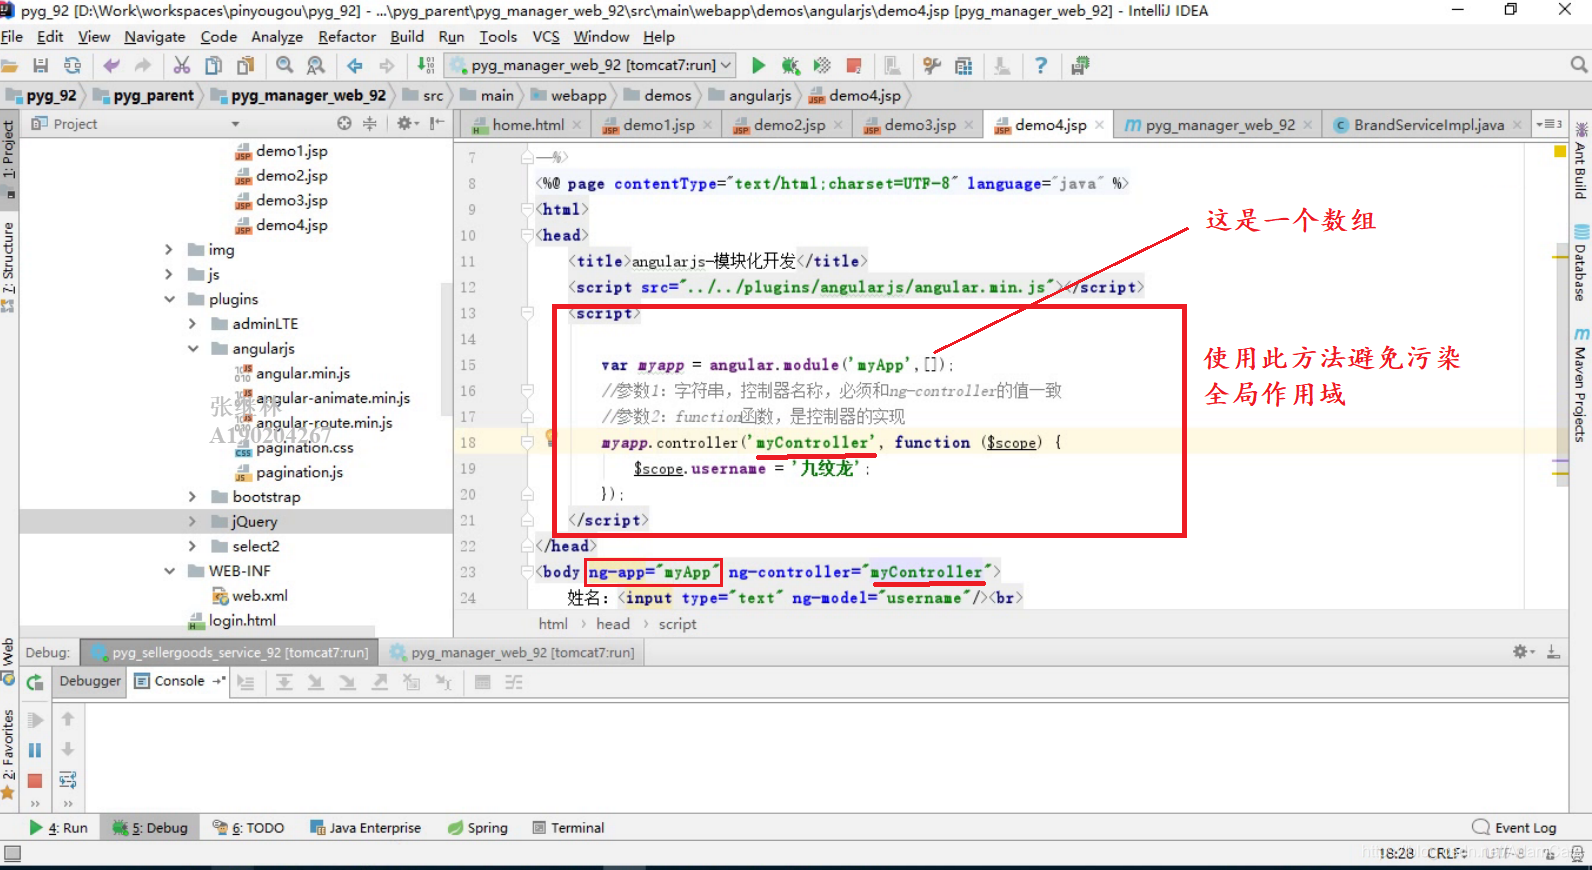Save all files using the floppy icon

41,66
